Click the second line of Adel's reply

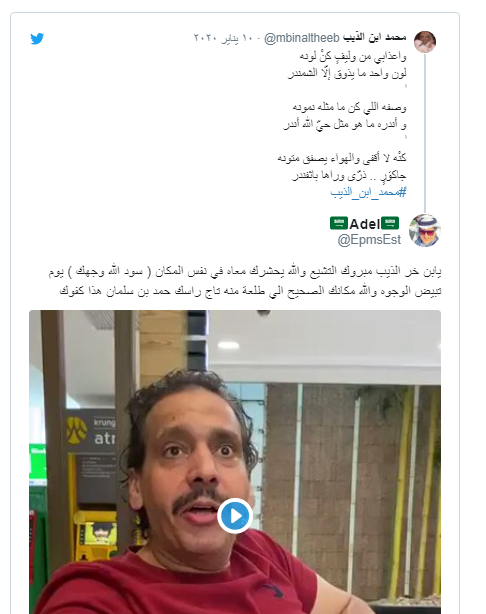tap(250, 291)
